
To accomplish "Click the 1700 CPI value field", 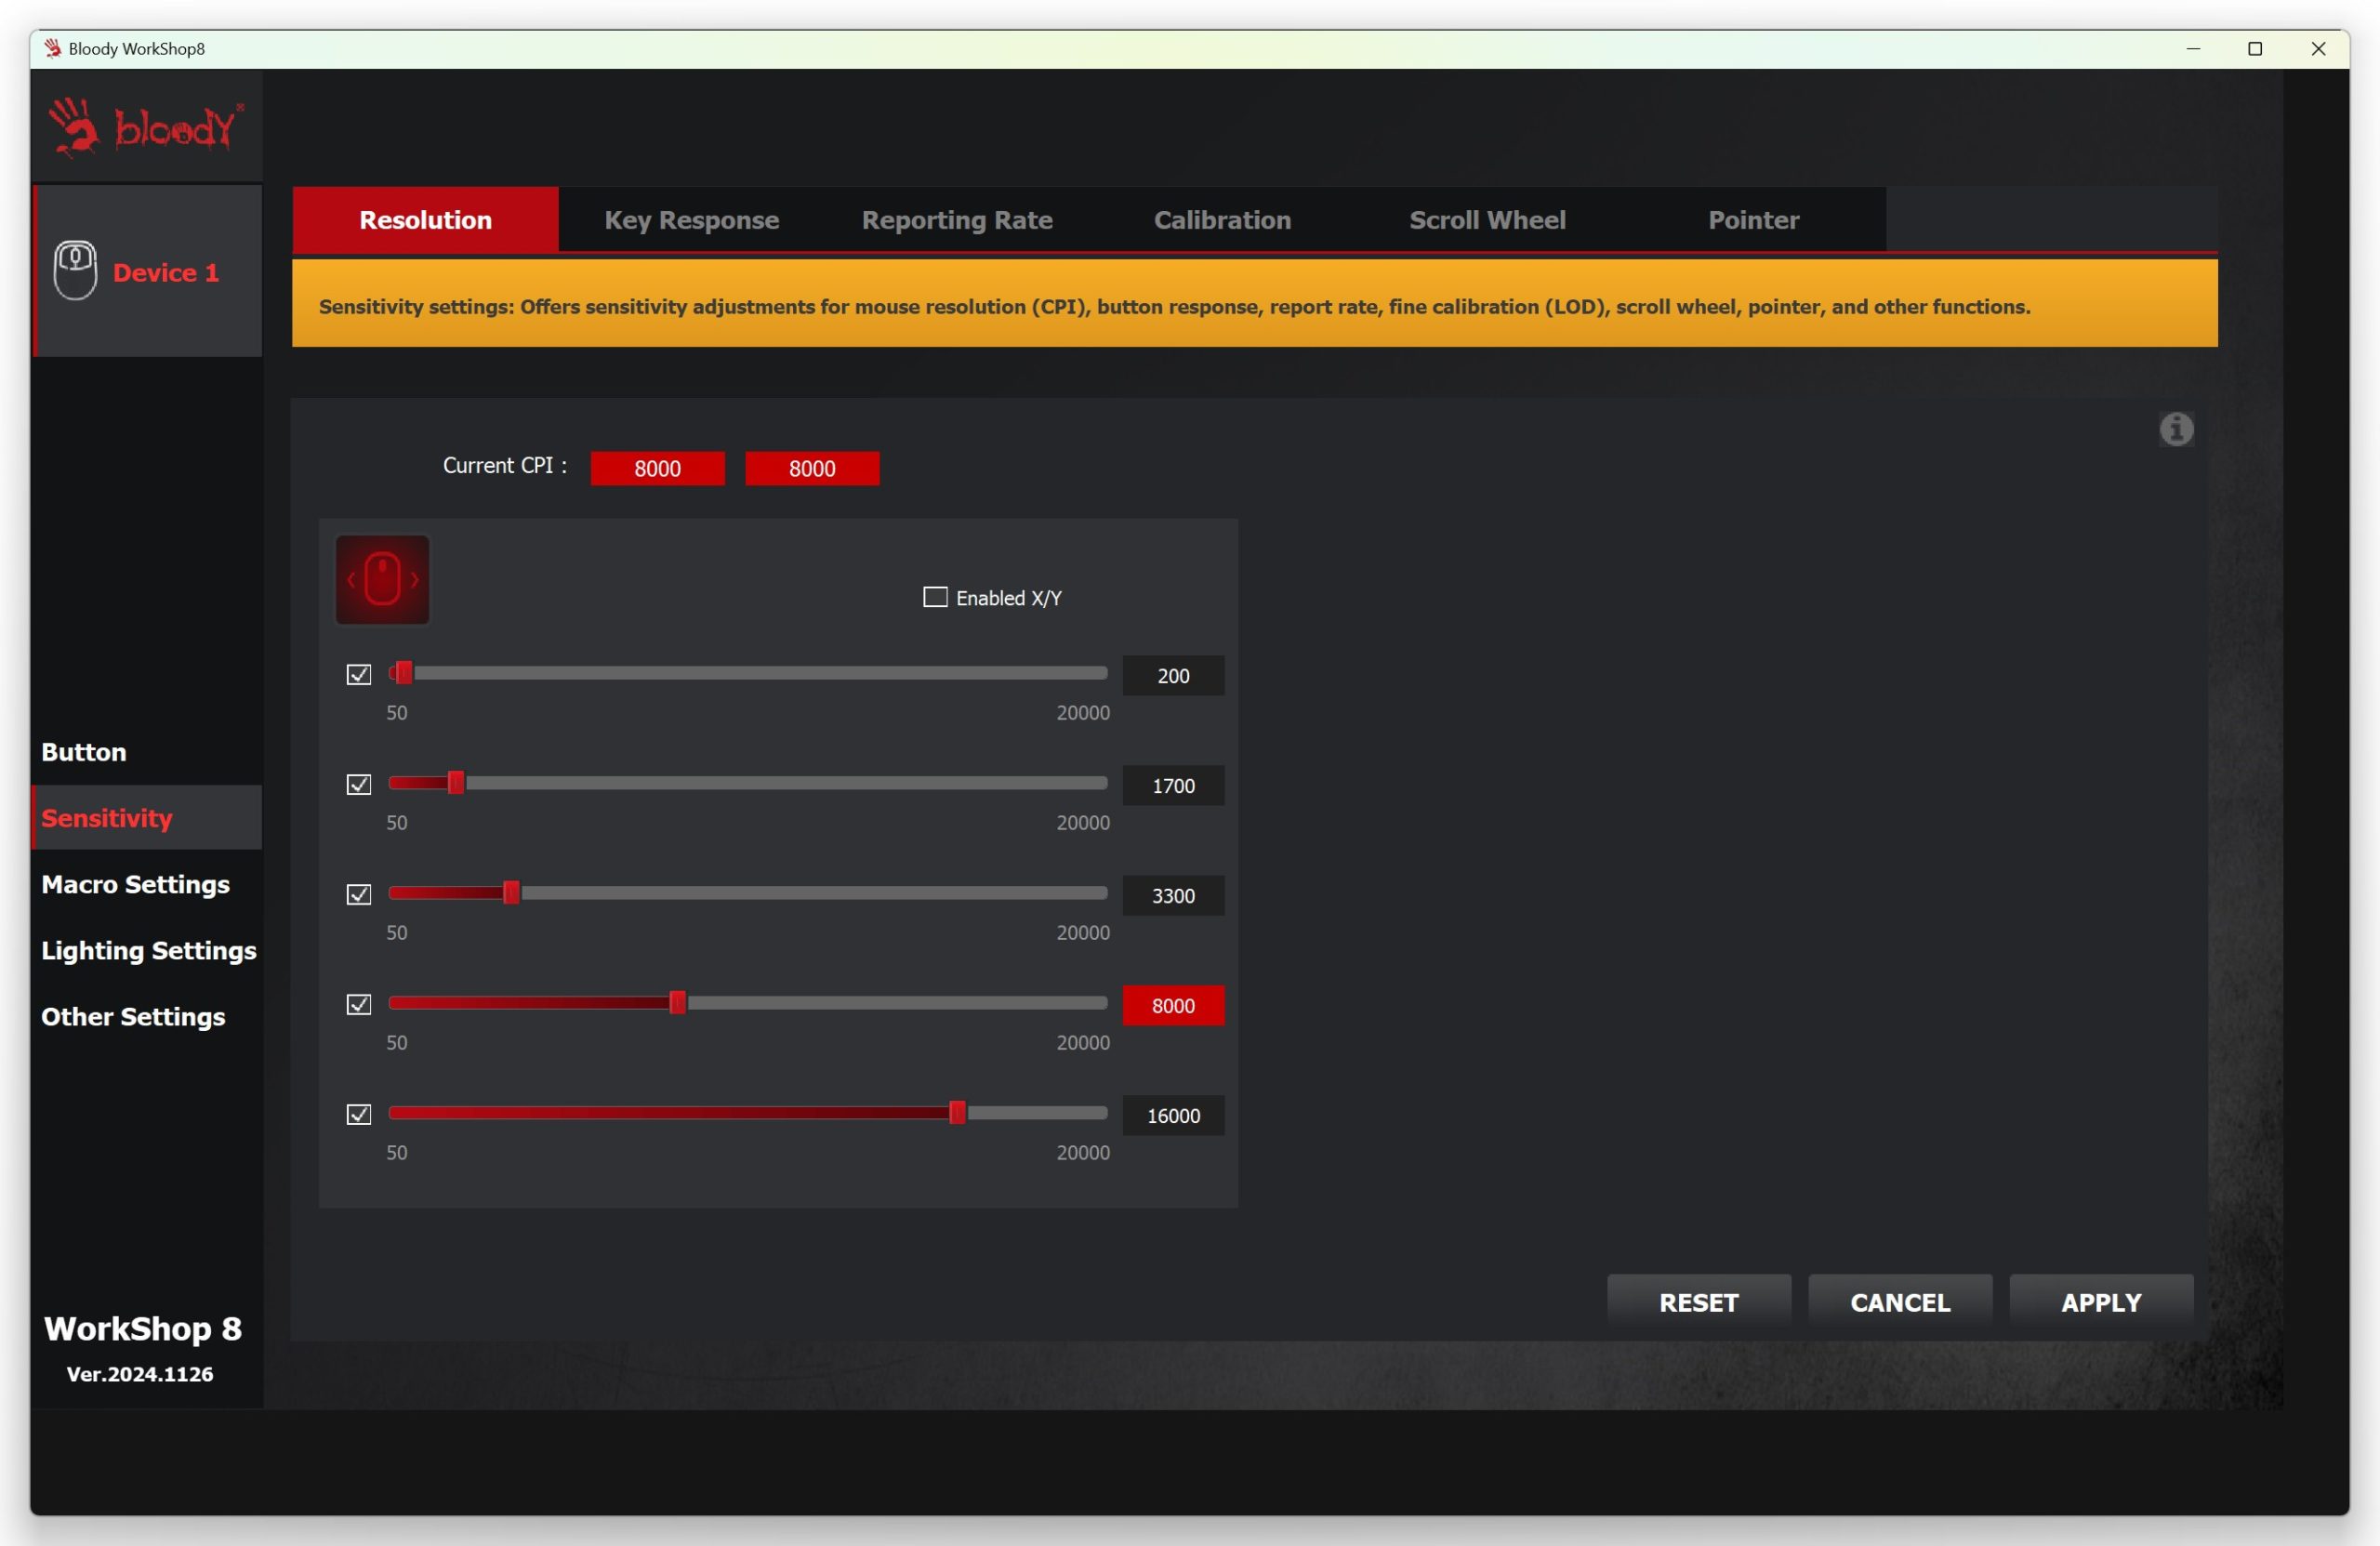I will [x=1173, y=786].
